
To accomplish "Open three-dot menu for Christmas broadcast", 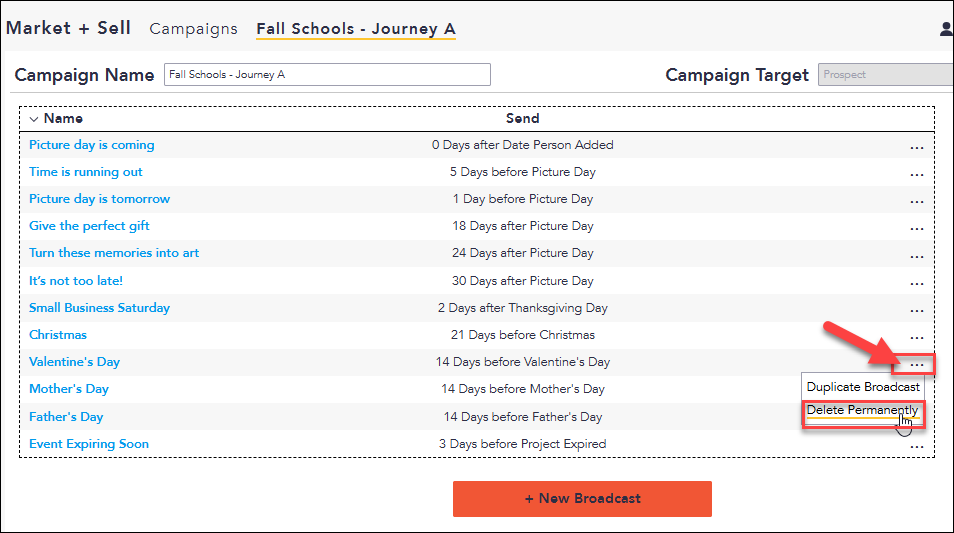I will [916, 338].
